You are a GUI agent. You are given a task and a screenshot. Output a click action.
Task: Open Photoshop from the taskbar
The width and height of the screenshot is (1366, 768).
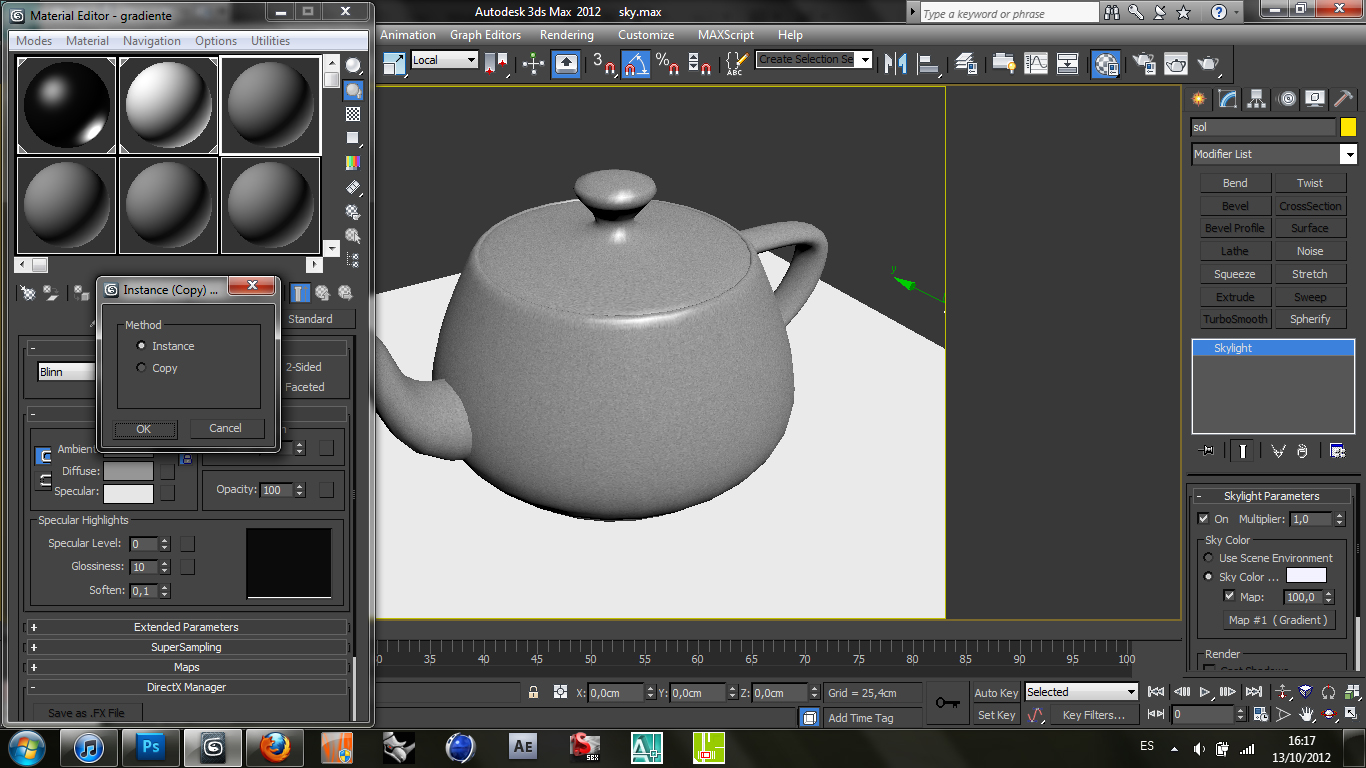[151, 746]
